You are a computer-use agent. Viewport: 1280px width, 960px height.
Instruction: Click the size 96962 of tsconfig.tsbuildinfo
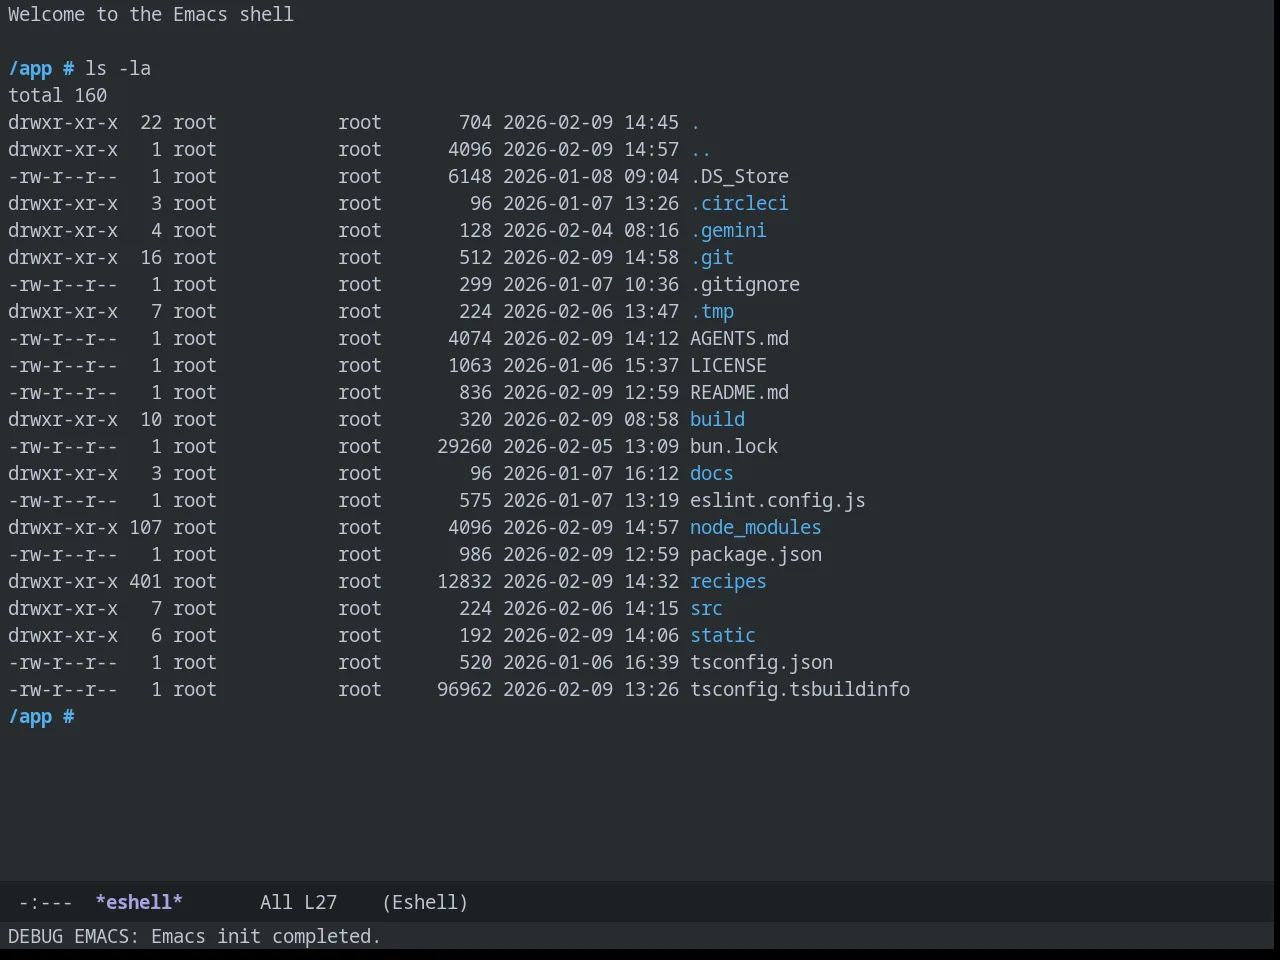pyautogui.click(x=464, y=689)
